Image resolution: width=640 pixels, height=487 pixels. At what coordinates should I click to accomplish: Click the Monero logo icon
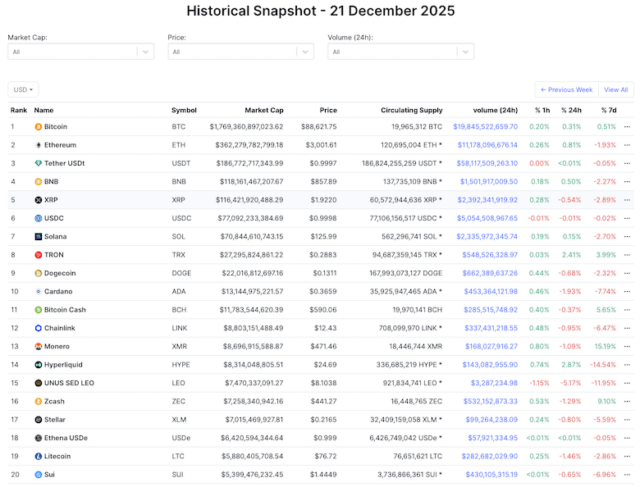38,346
